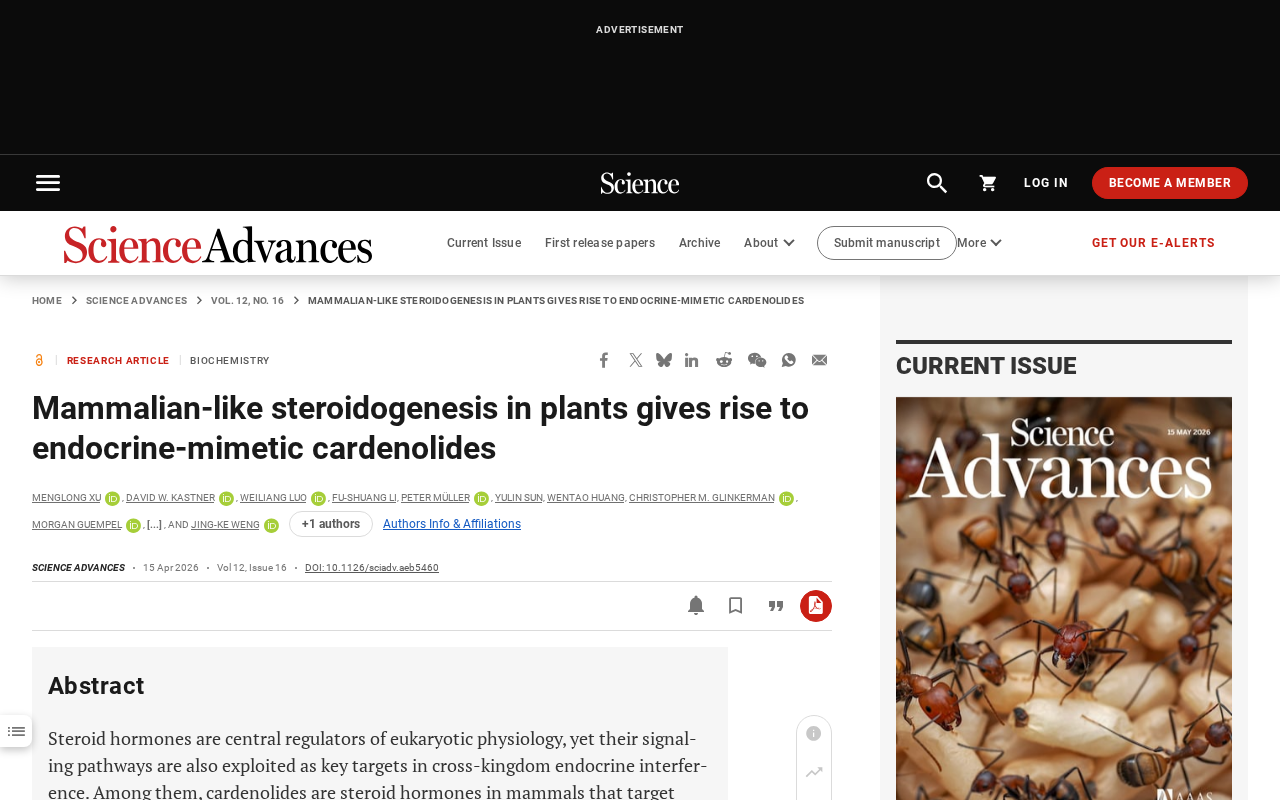The image size is (1280, 800).
Task: Share article on X (Twitter)
Action: 636,360
